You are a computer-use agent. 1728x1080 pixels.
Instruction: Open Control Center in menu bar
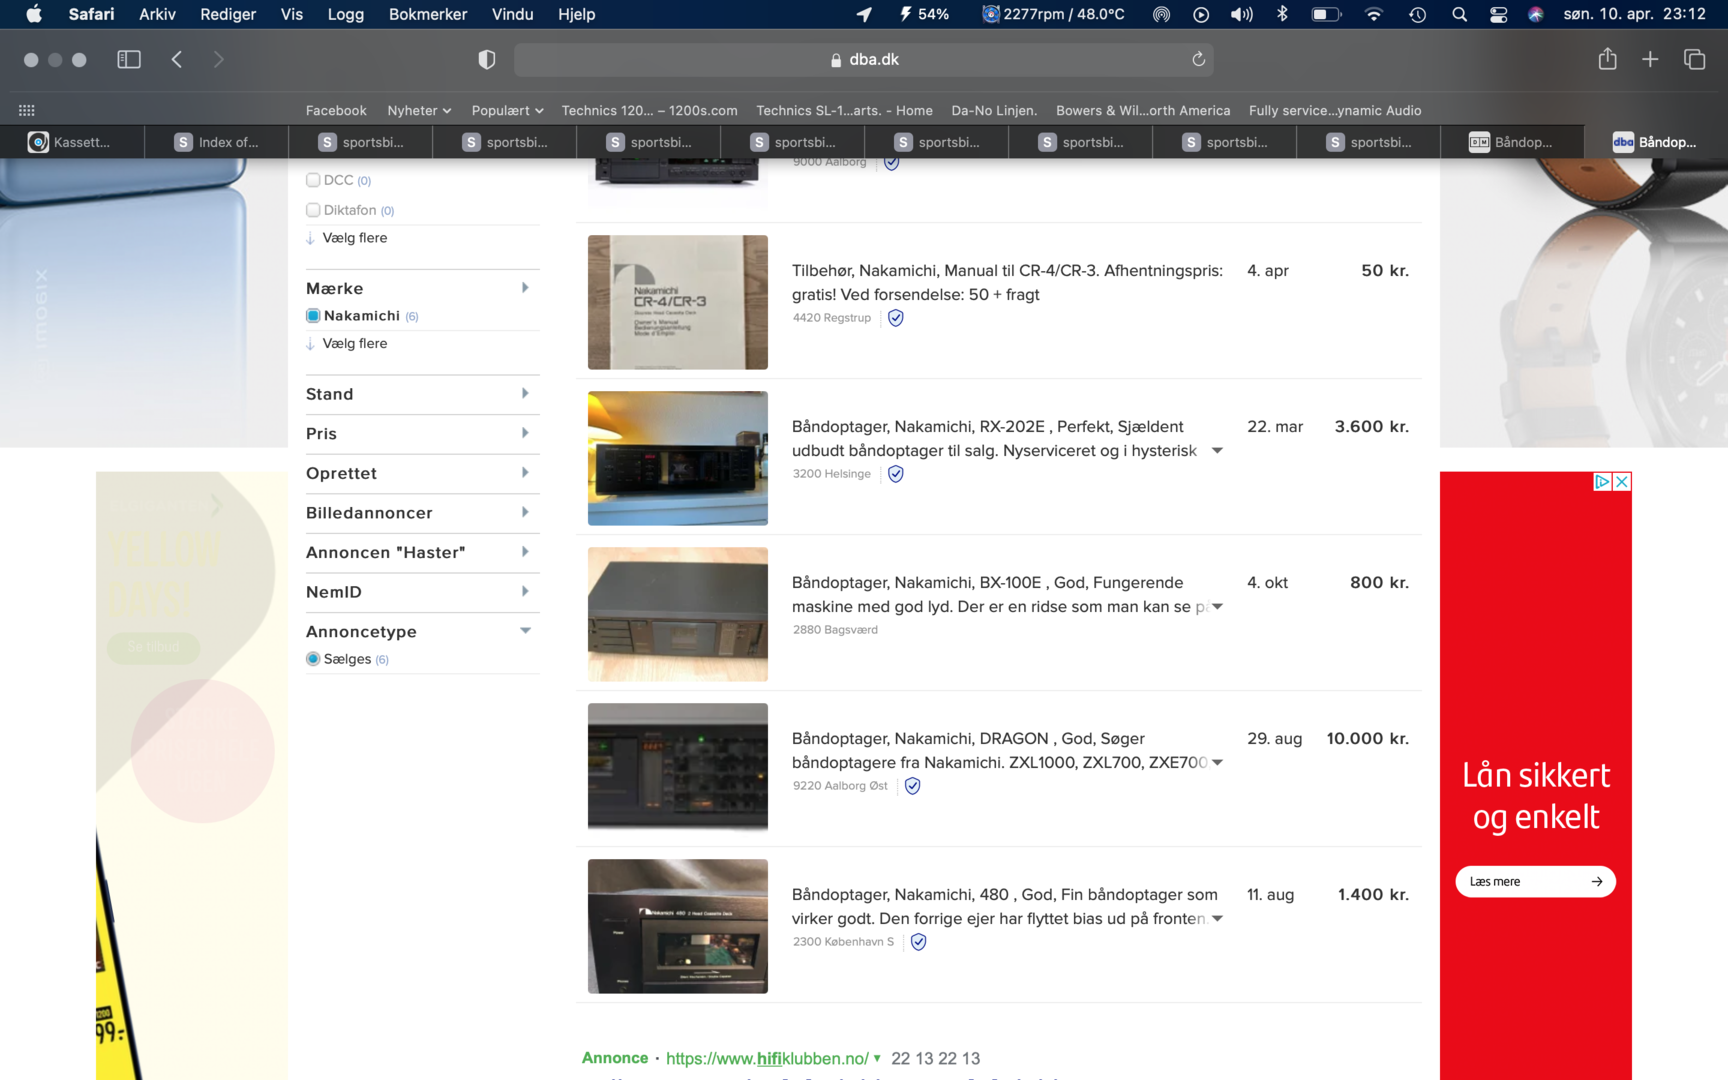click(1498, 14)
